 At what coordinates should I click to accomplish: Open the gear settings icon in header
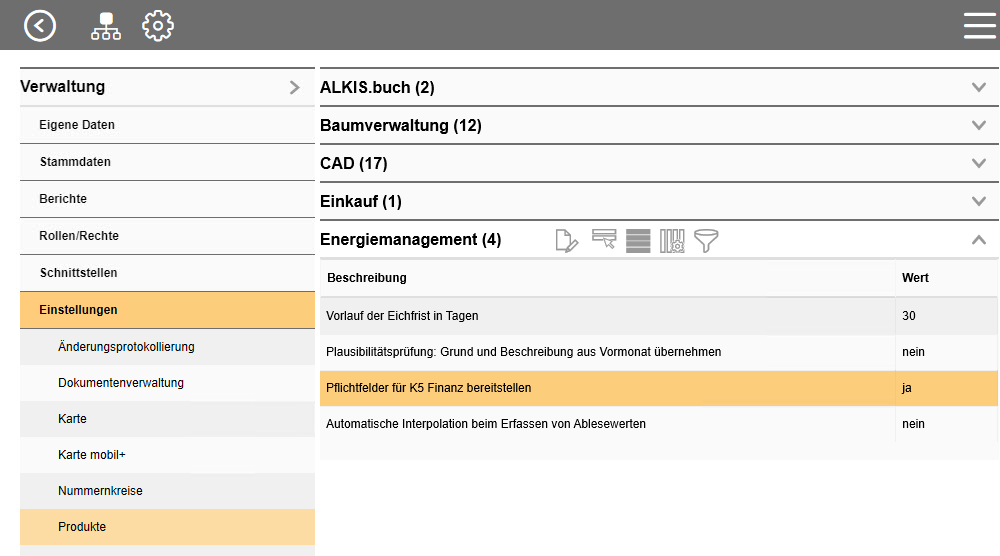pos(158,26)
